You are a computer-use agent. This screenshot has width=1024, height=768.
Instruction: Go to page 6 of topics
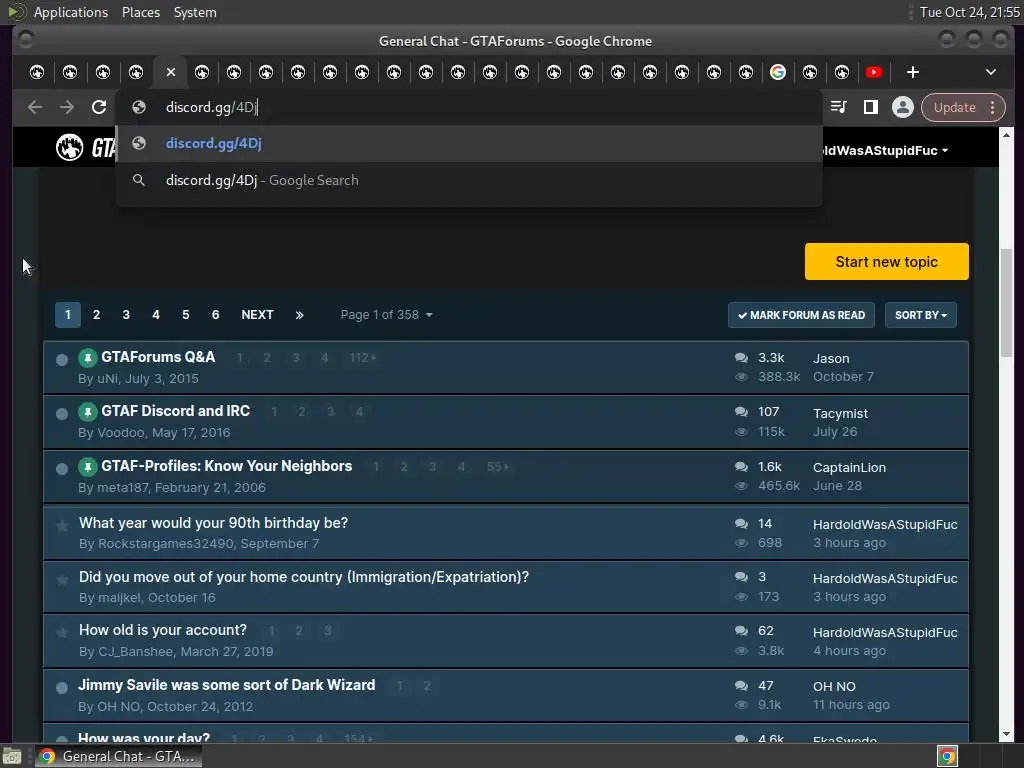pos(216,315)
